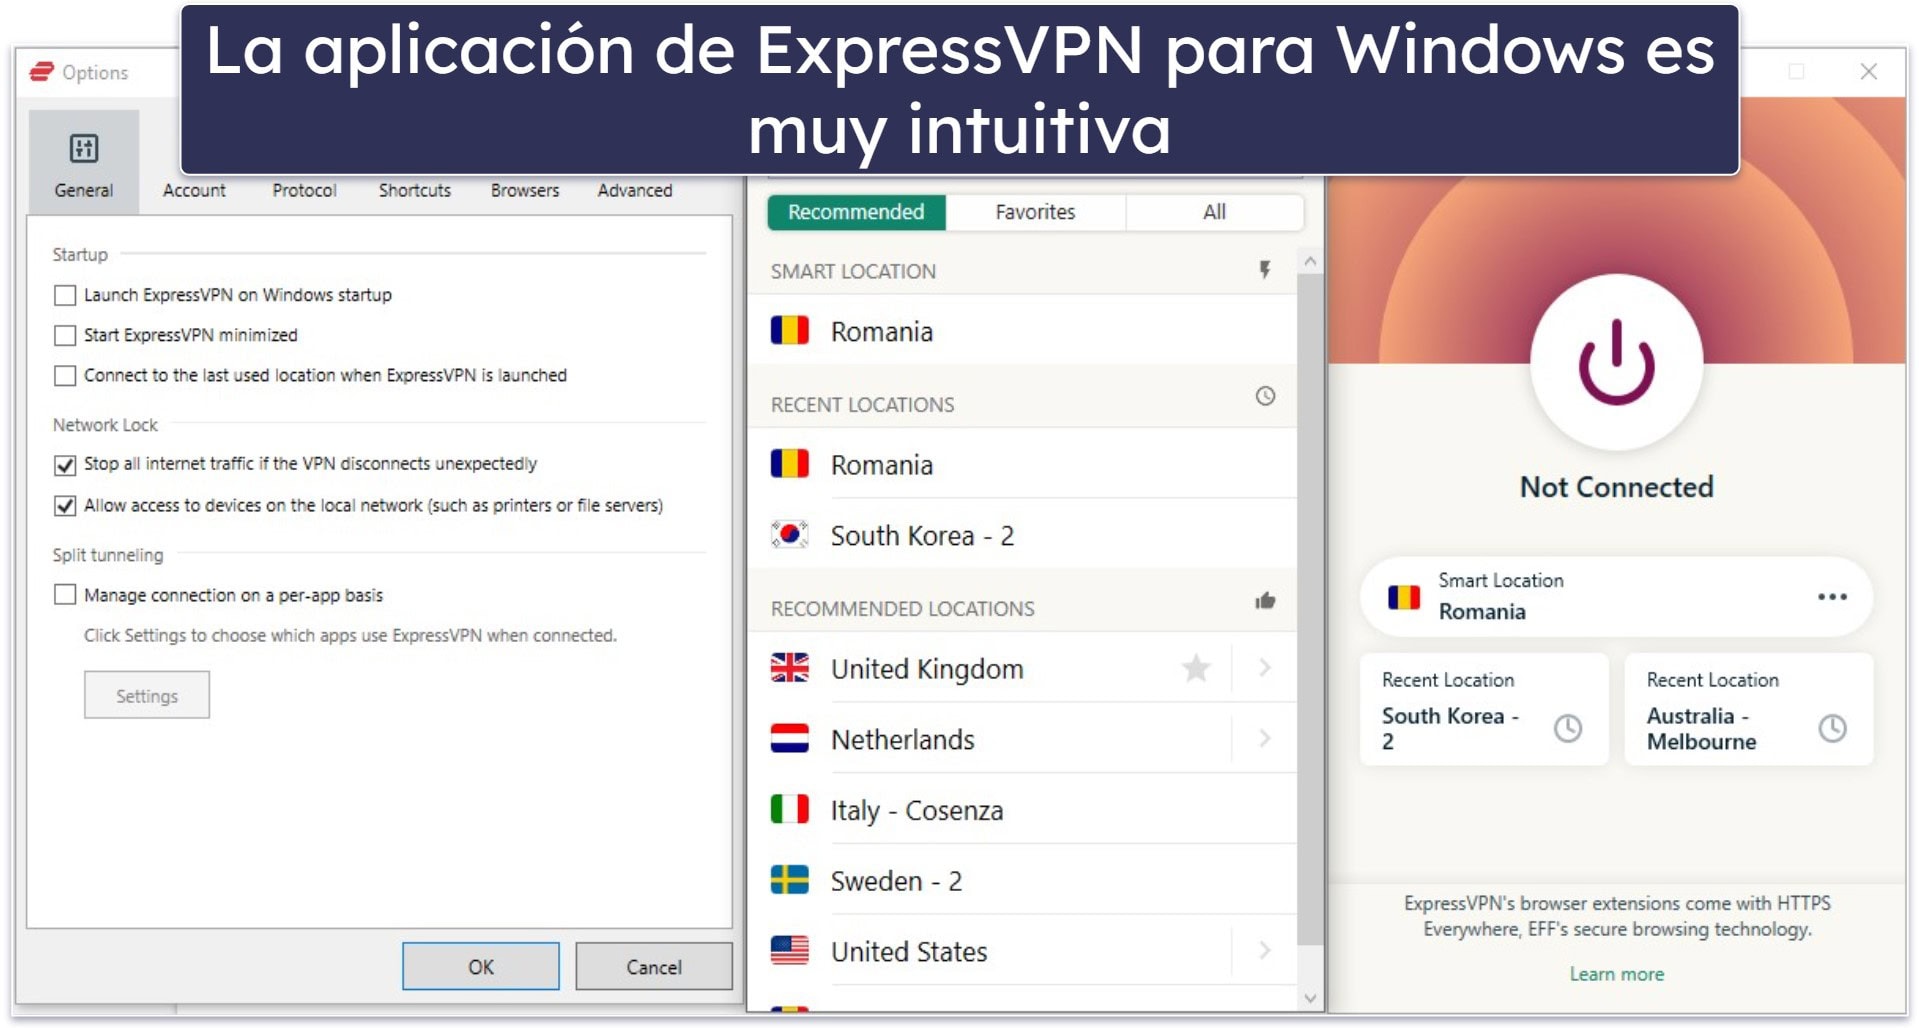
Task: Expand United Kingdom server locations
Action: coord(1265,667)
